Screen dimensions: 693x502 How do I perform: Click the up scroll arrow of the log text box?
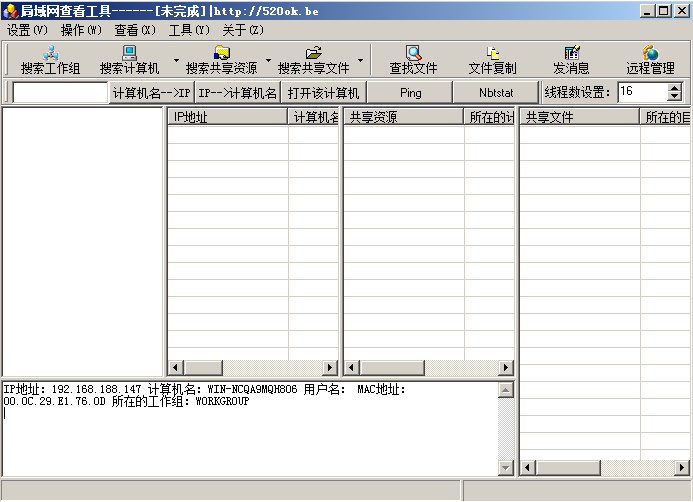coord(506,390)
